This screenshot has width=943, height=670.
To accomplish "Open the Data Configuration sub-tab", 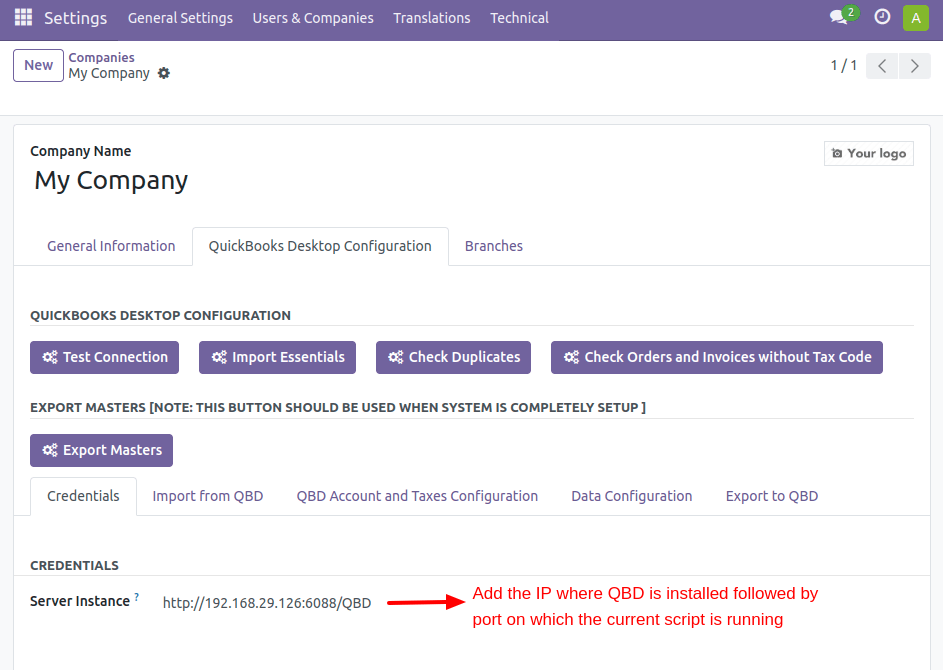I will pos(631,496).
